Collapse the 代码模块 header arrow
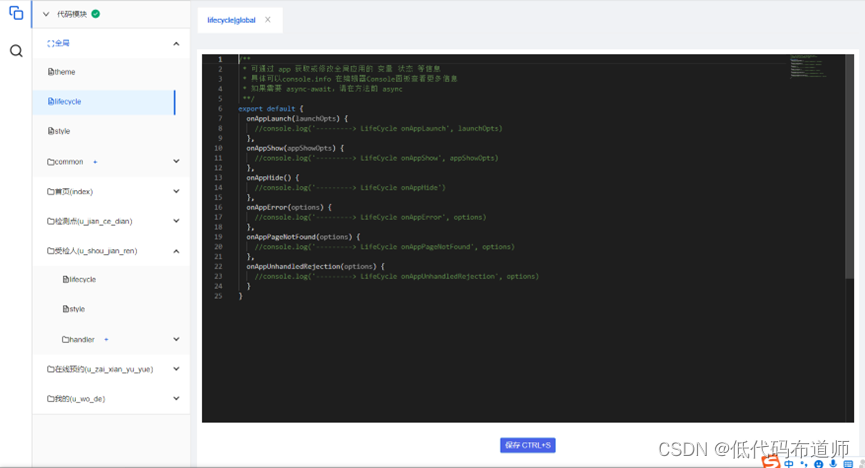This screenshot has width=865, height=468. click(x=46, y=14)
